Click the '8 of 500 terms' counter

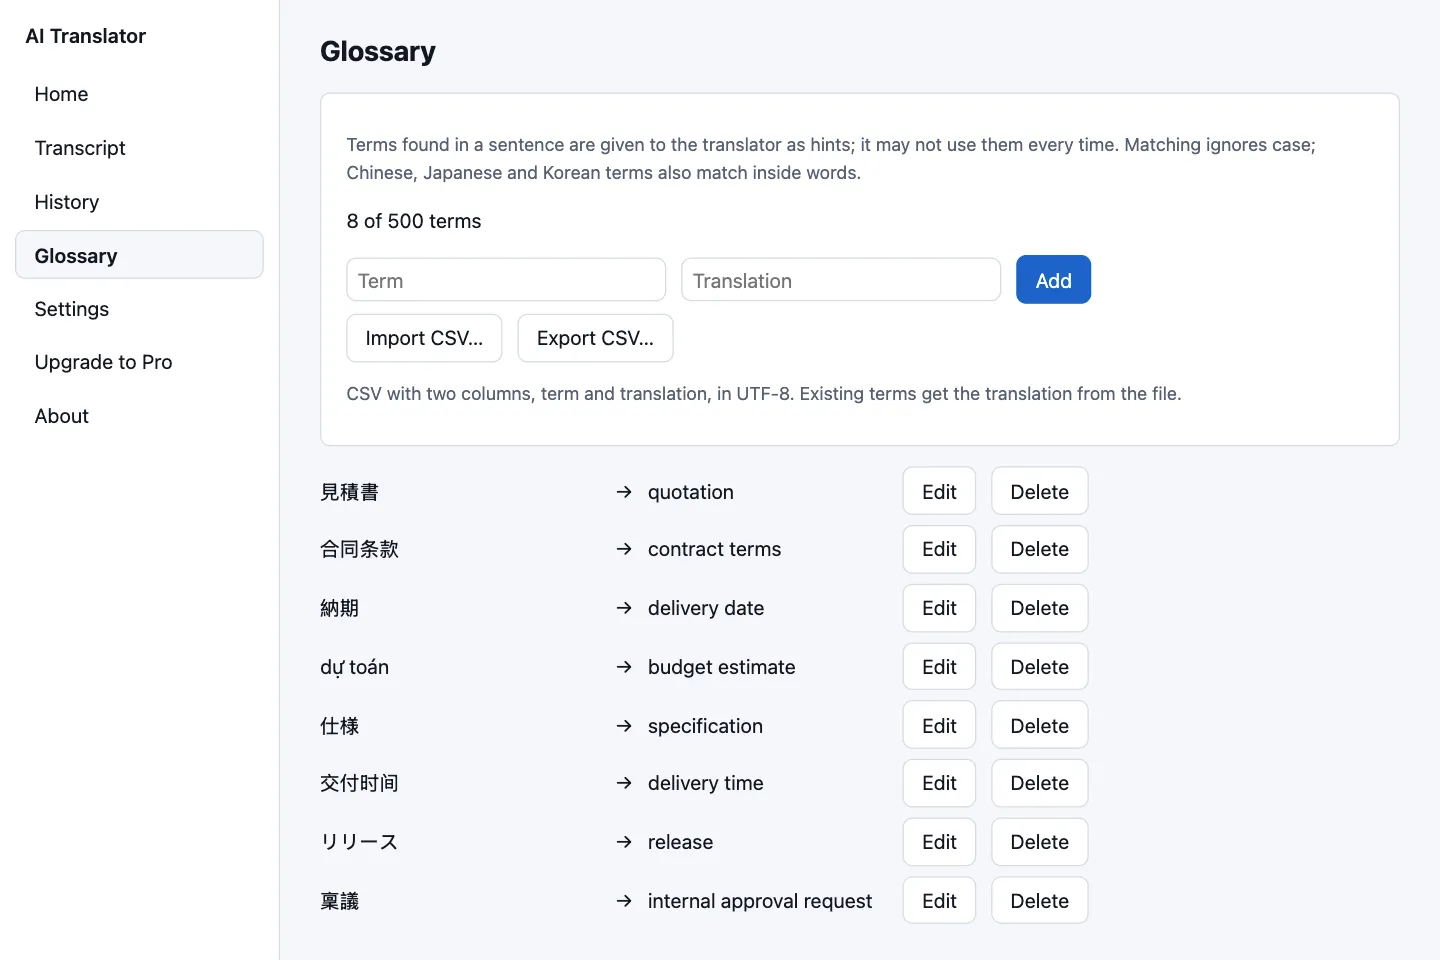[413, 221]
